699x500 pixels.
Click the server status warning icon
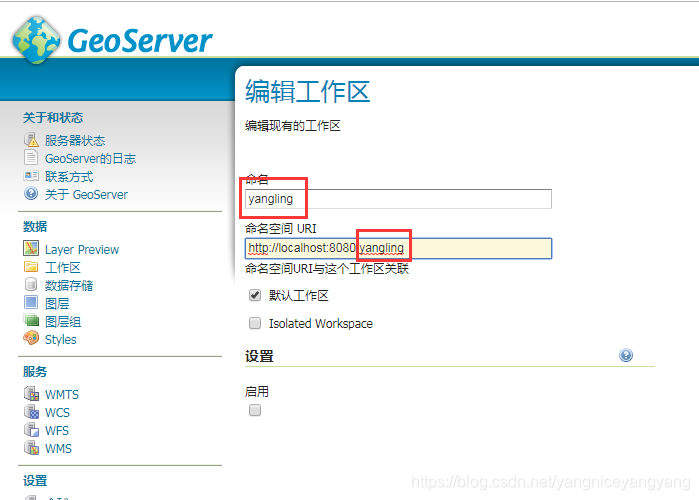point(31,140)
